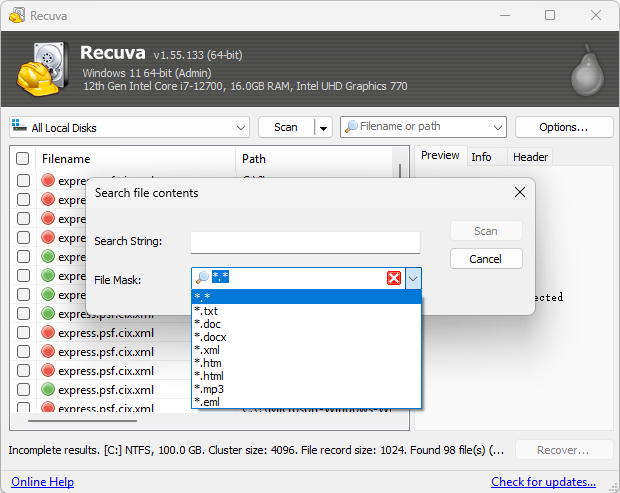Switch to the Header tab
Screen dimensions: 620x493
[530, 157]
